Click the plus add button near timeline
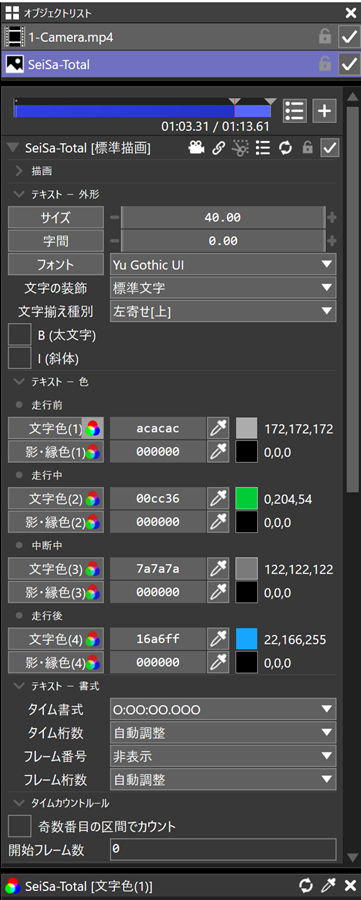Viewport: 361px width, 900px height. (324, 111)
